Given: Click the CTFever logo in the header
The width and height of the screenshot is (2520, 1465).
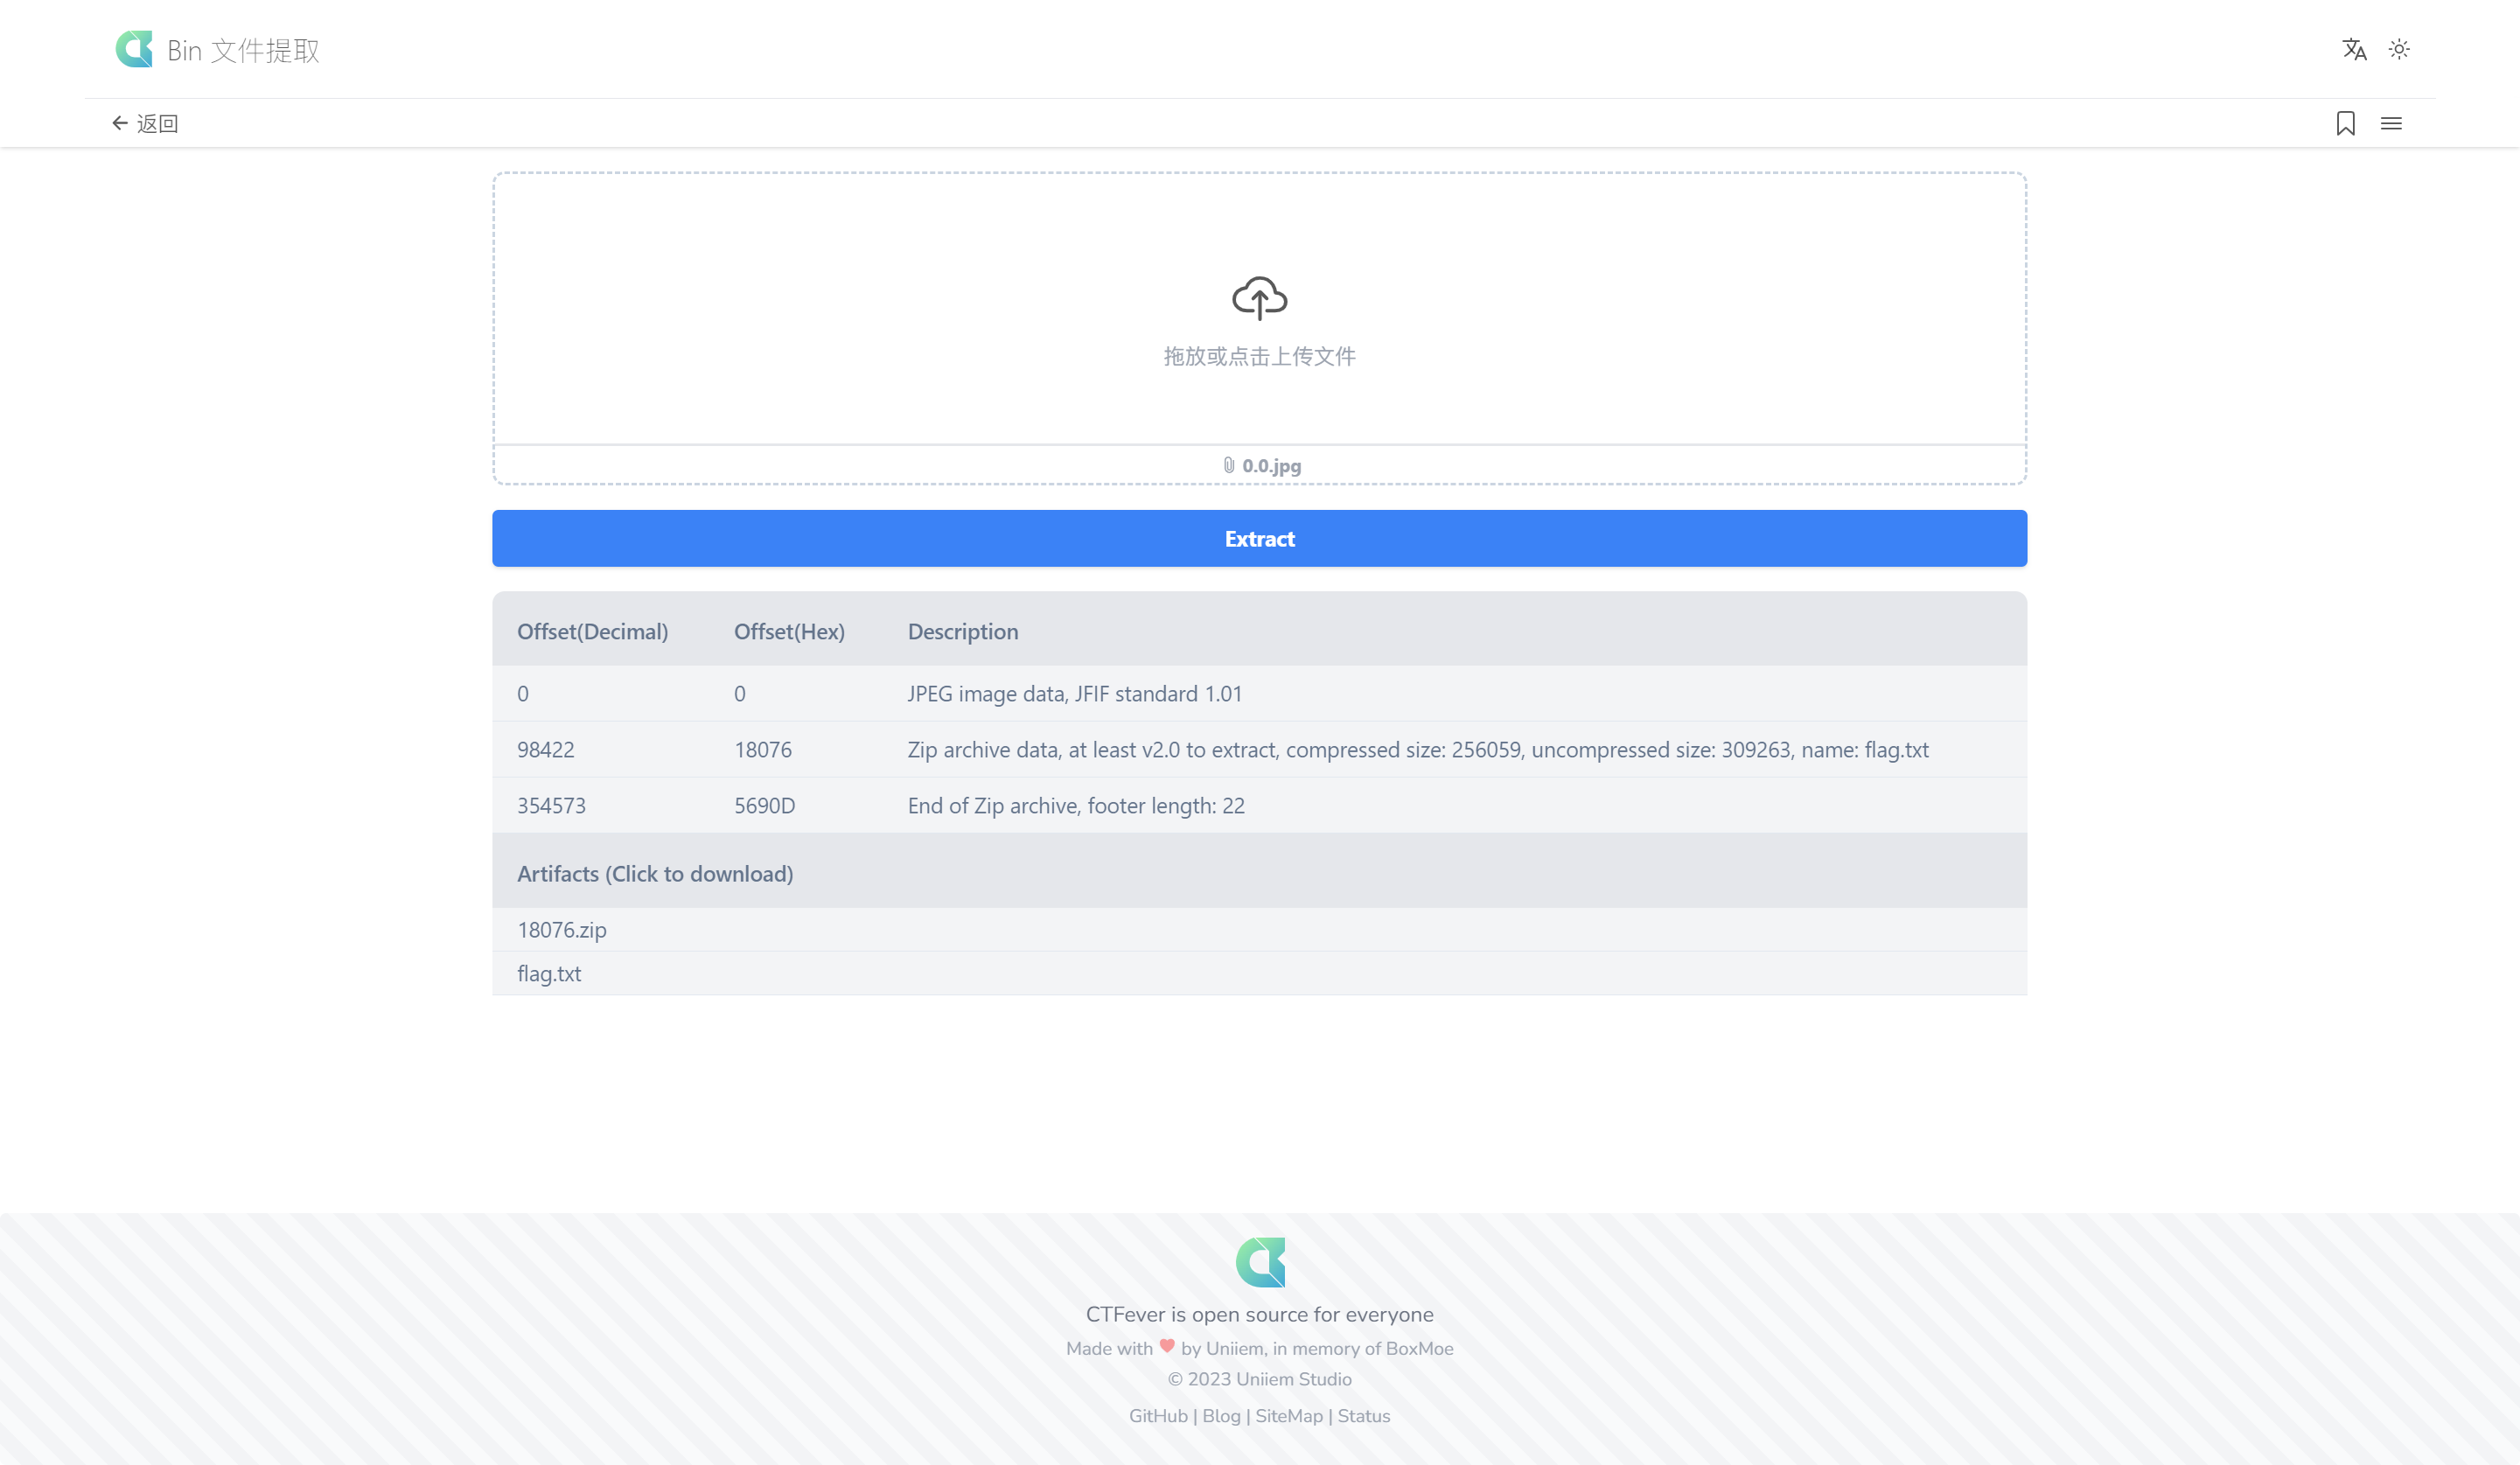Looking at the screenshot, I should tap(136, 49).
